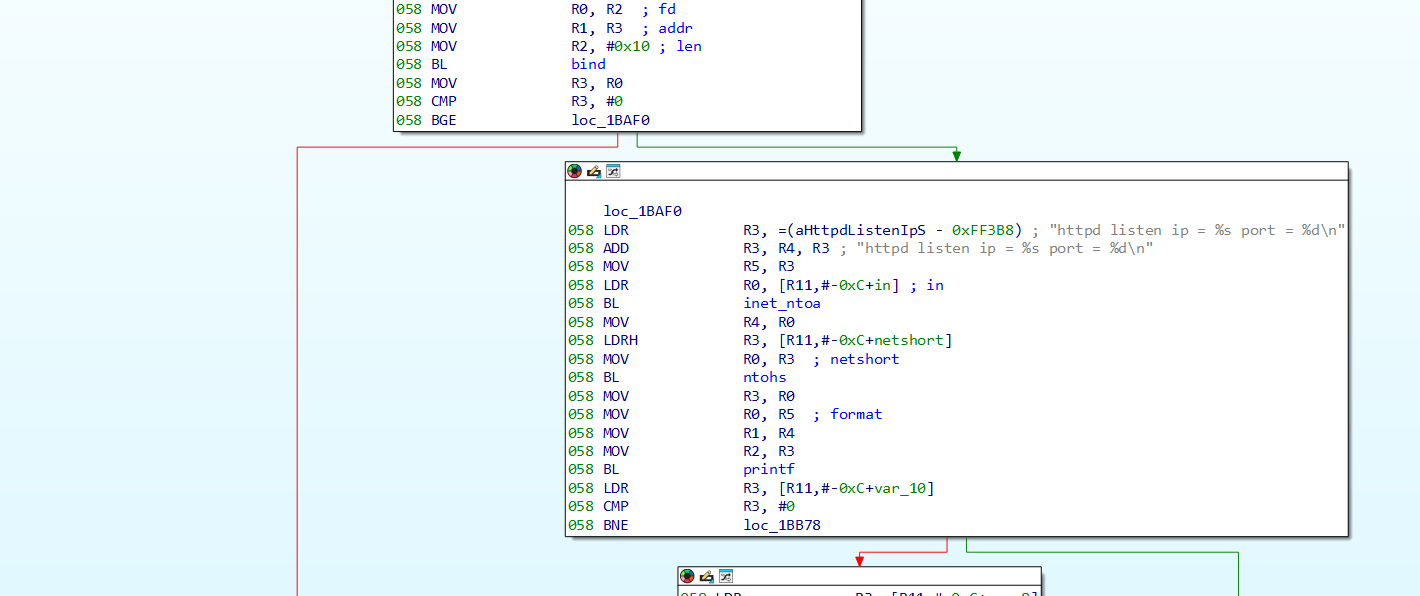Click the edit pencil icon on bottom block

click(x=706, y=576)
